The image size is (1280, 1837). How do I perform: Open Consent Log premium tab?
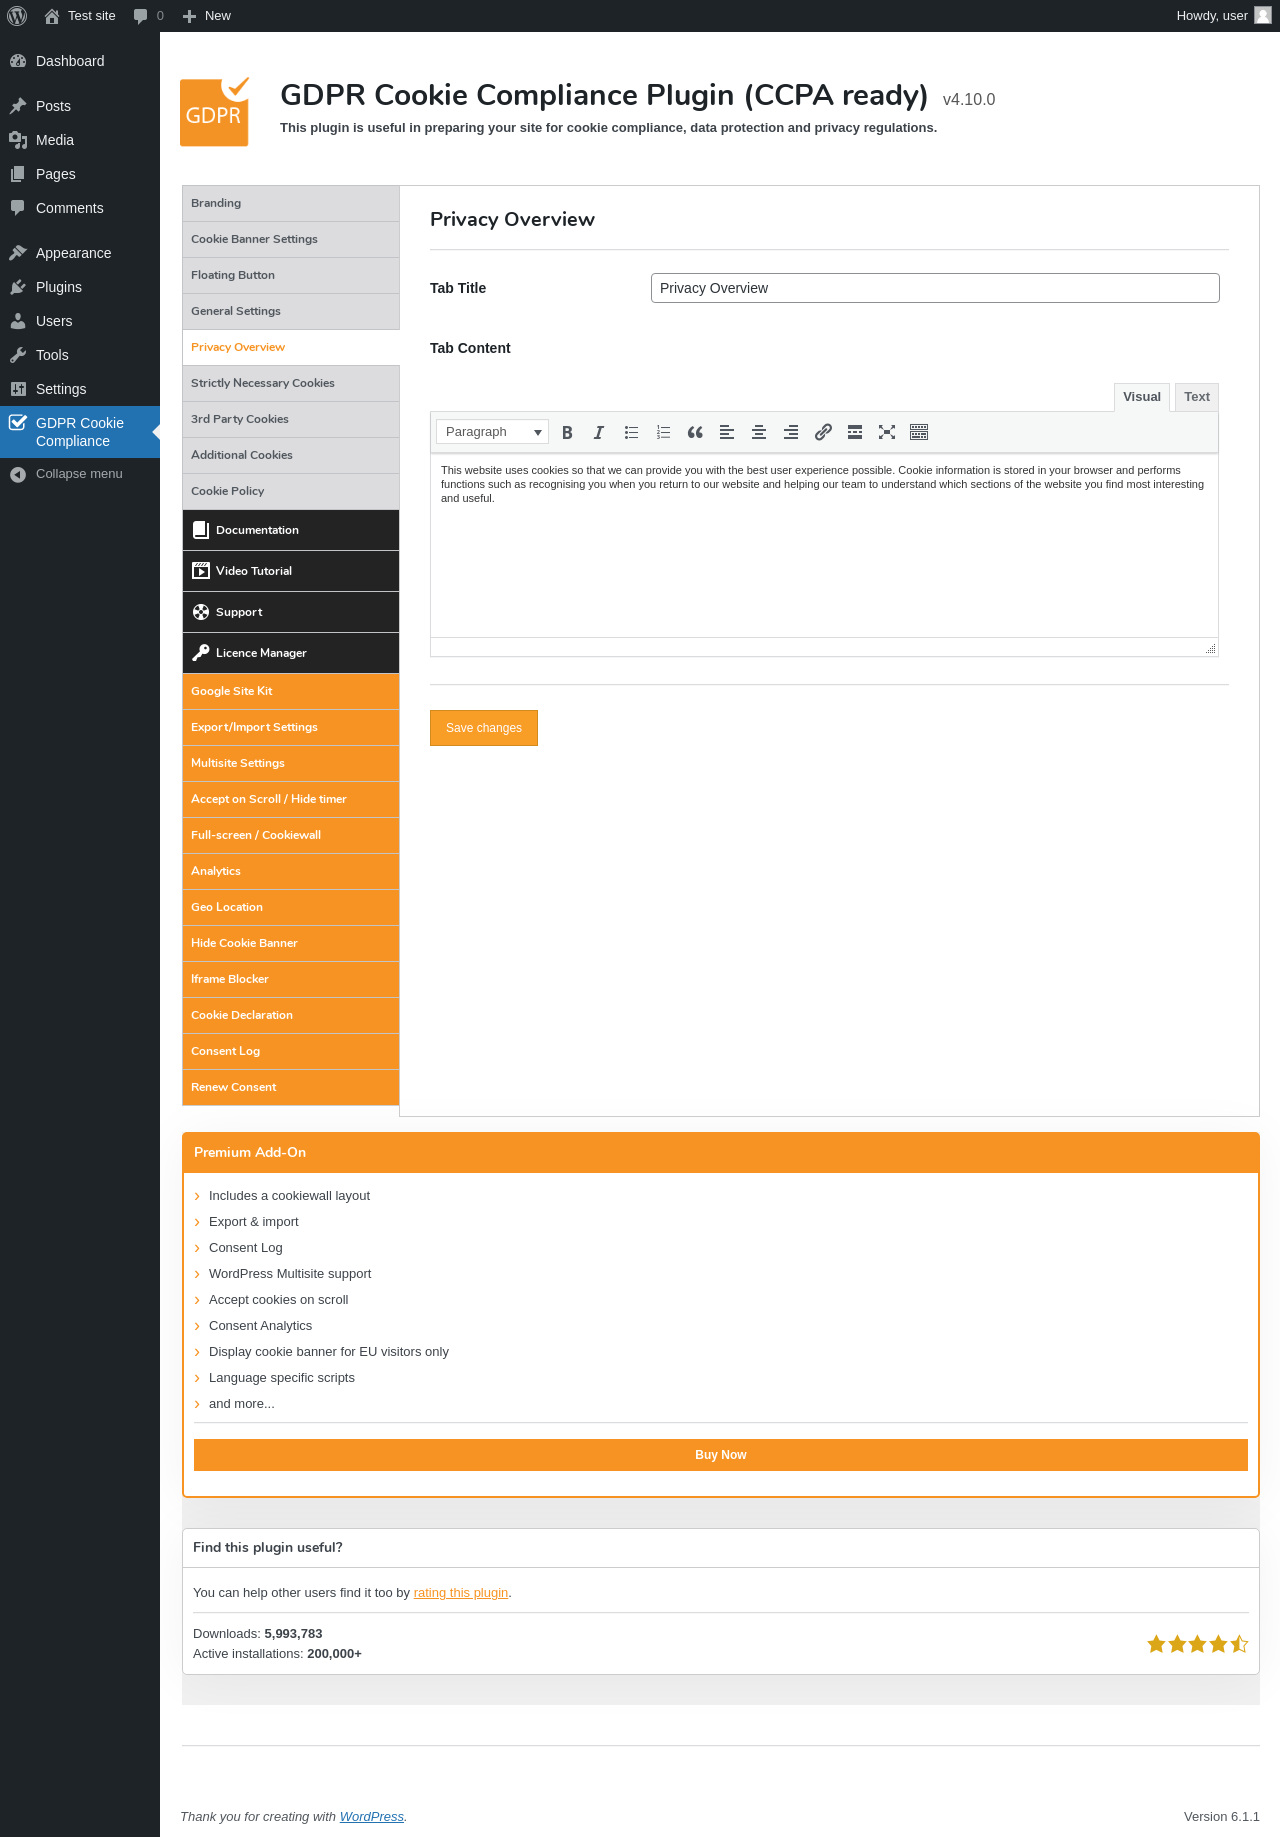pos(291,1051)
